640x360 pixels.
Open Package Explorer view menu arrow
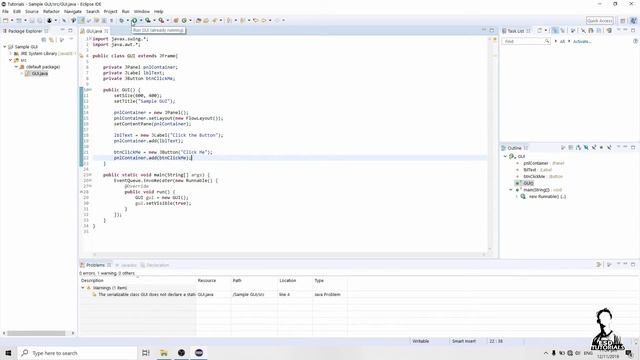[x=71, y=40]
